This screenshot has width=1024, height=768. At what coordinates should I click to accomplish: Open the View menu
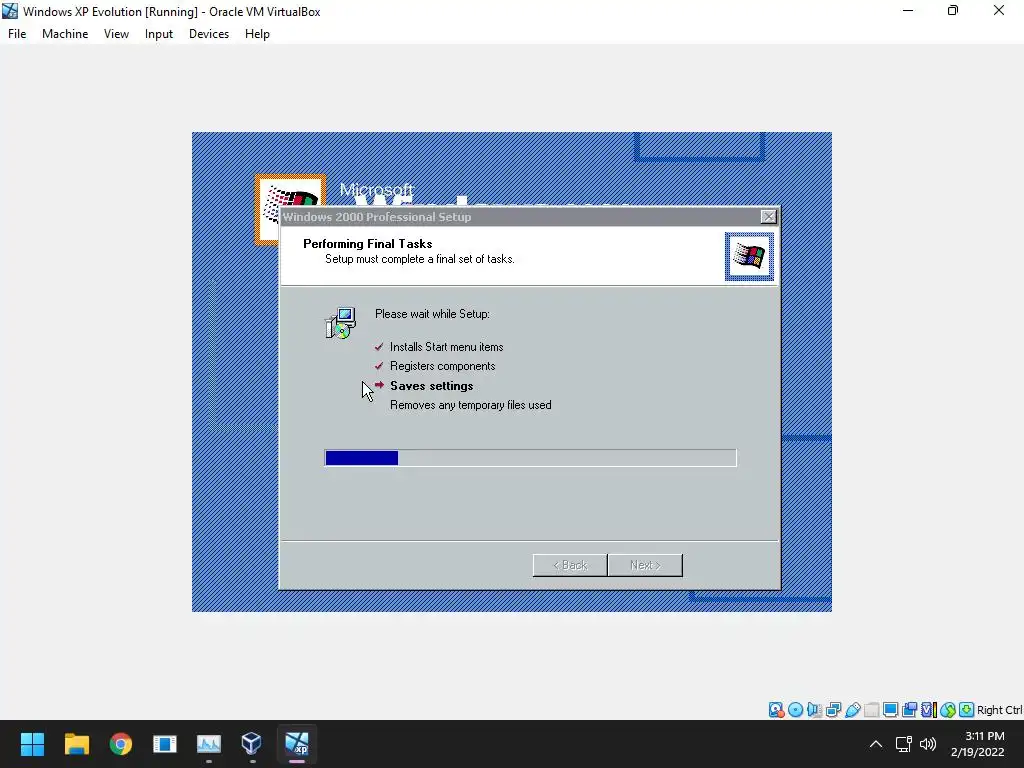[116, 34]
